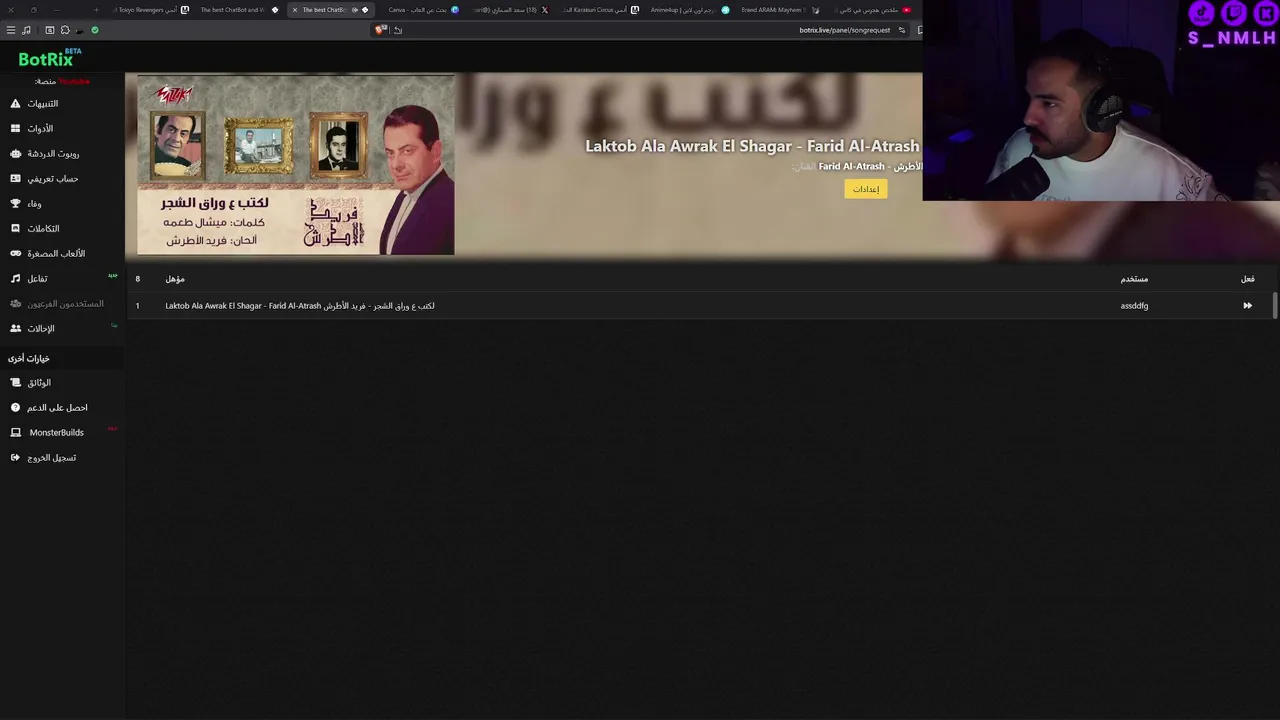Image resolution: width=1280 pixels, height=720 pixels.
Task: Click the BotRix BETA logo
Action: tap(49, 58)
